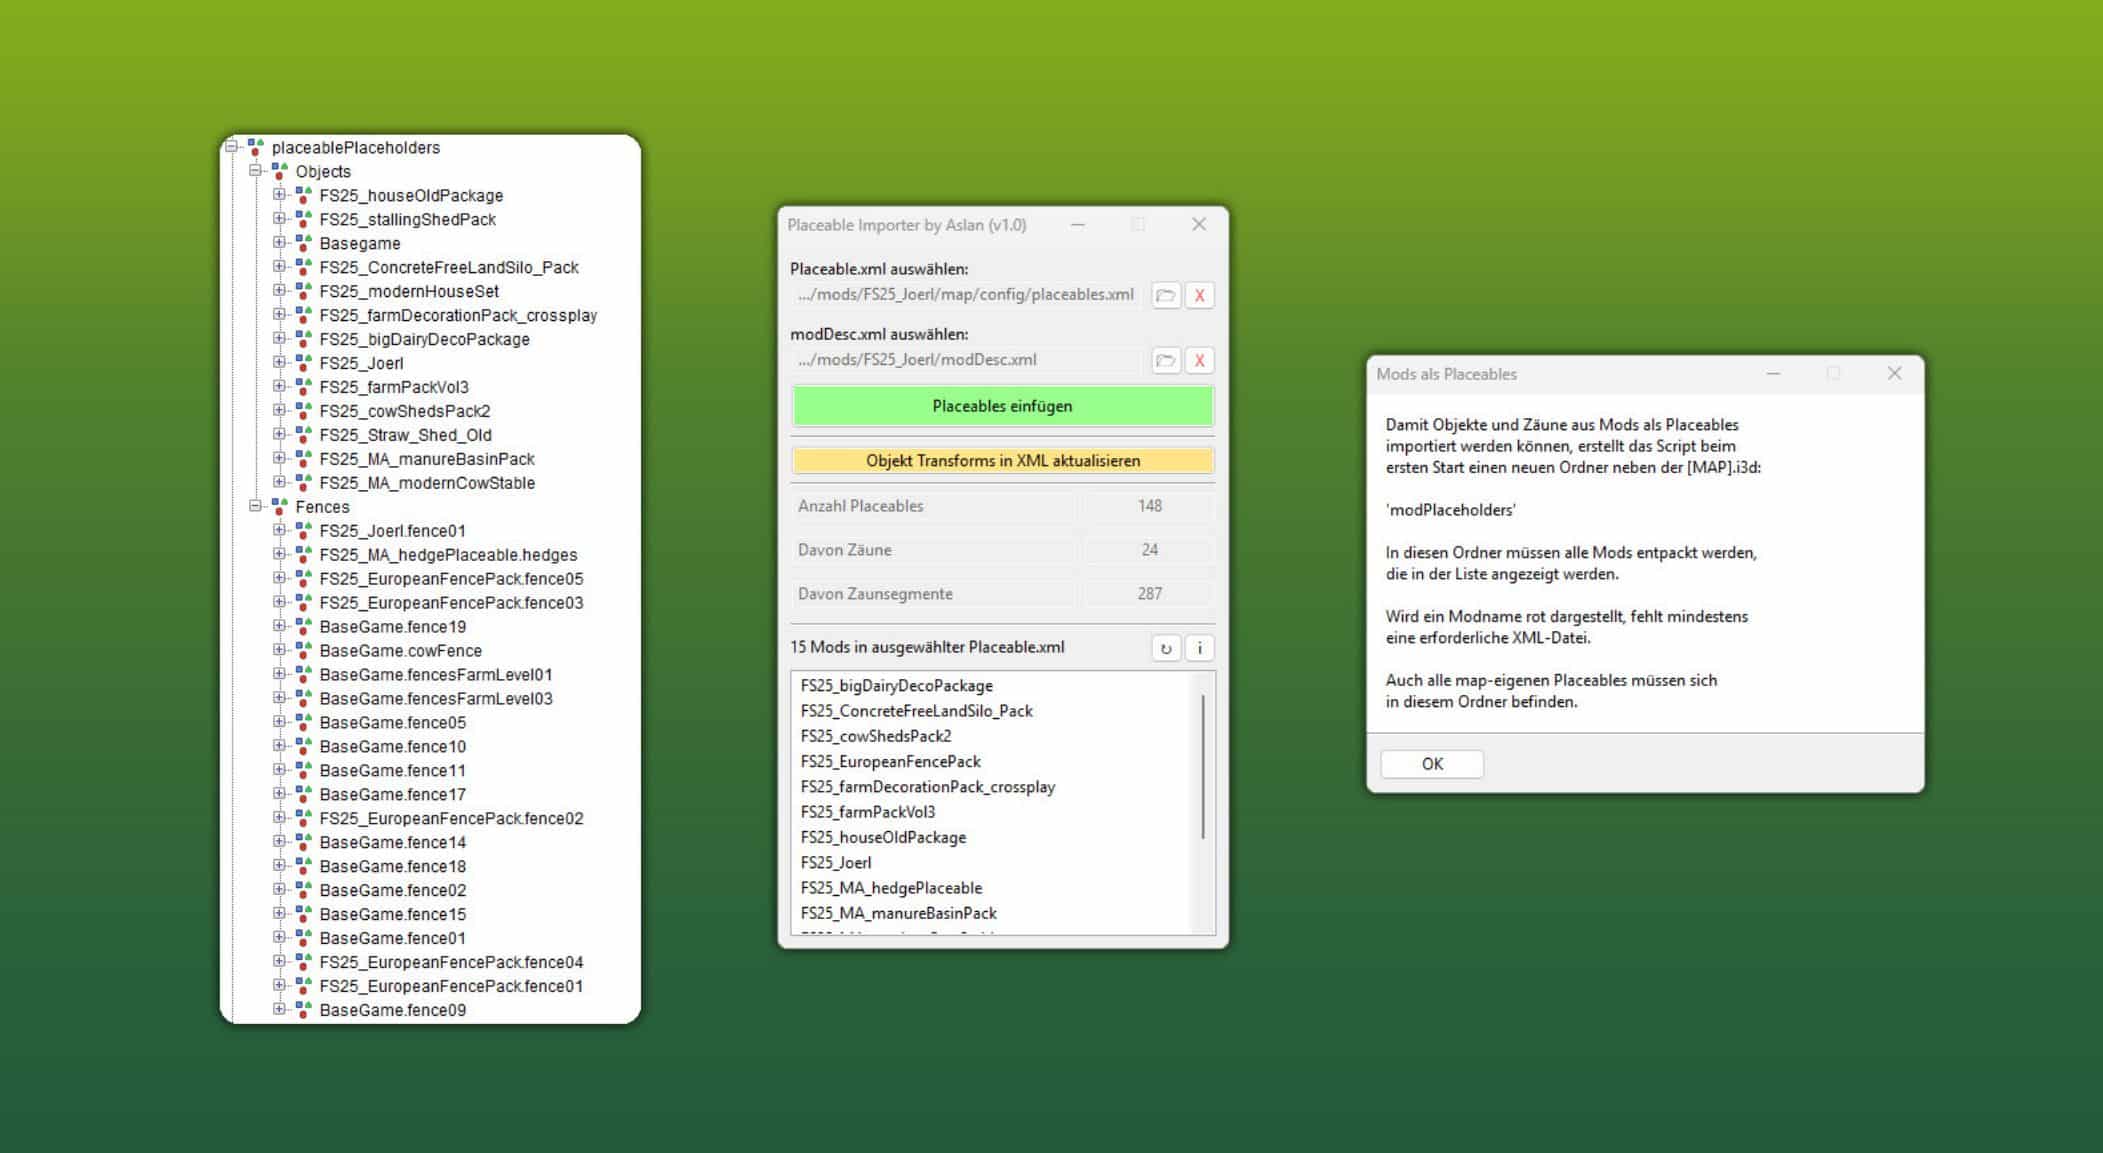The height and width of the screenshot is (1153, 2103).
Task: Click the transform group icon beside FS25_Joerl
Action: pos(301,363)
